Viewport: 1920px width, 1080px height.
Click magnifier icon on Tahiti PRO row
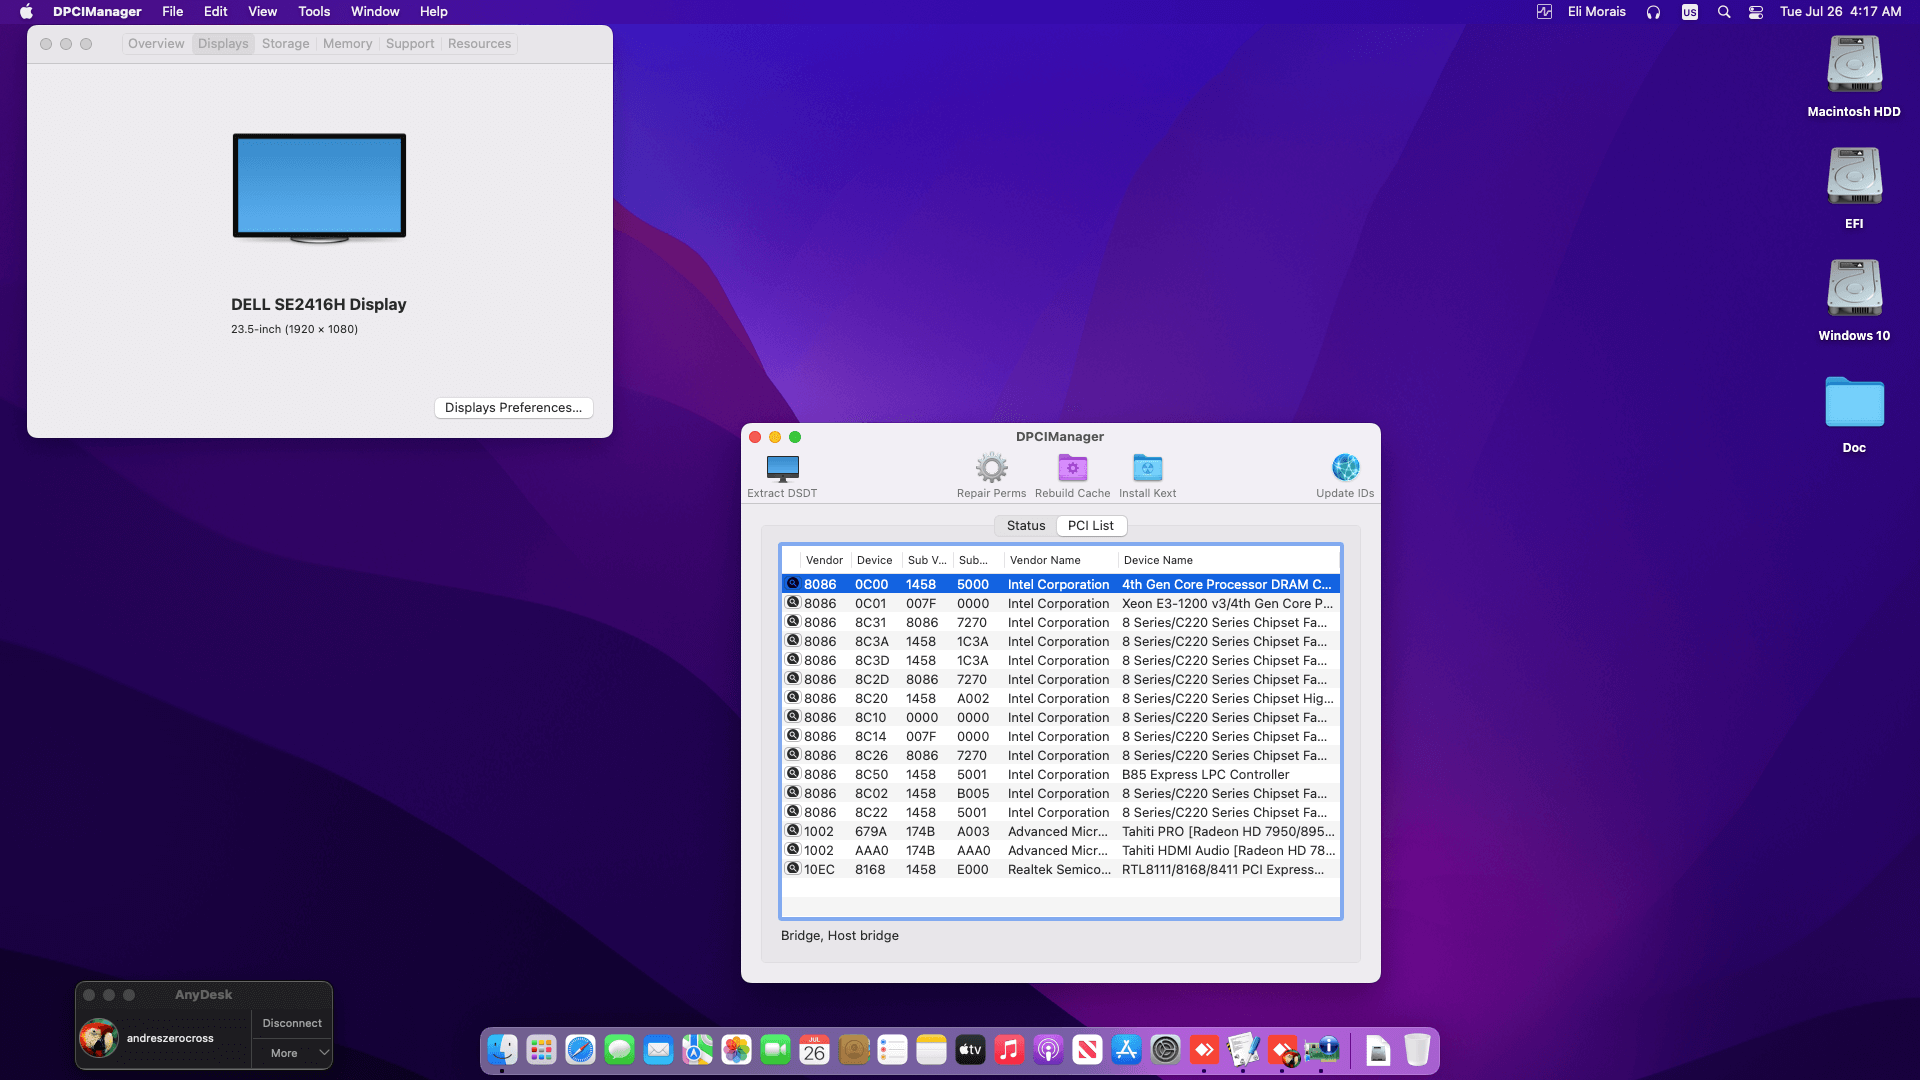coord(793,831)
